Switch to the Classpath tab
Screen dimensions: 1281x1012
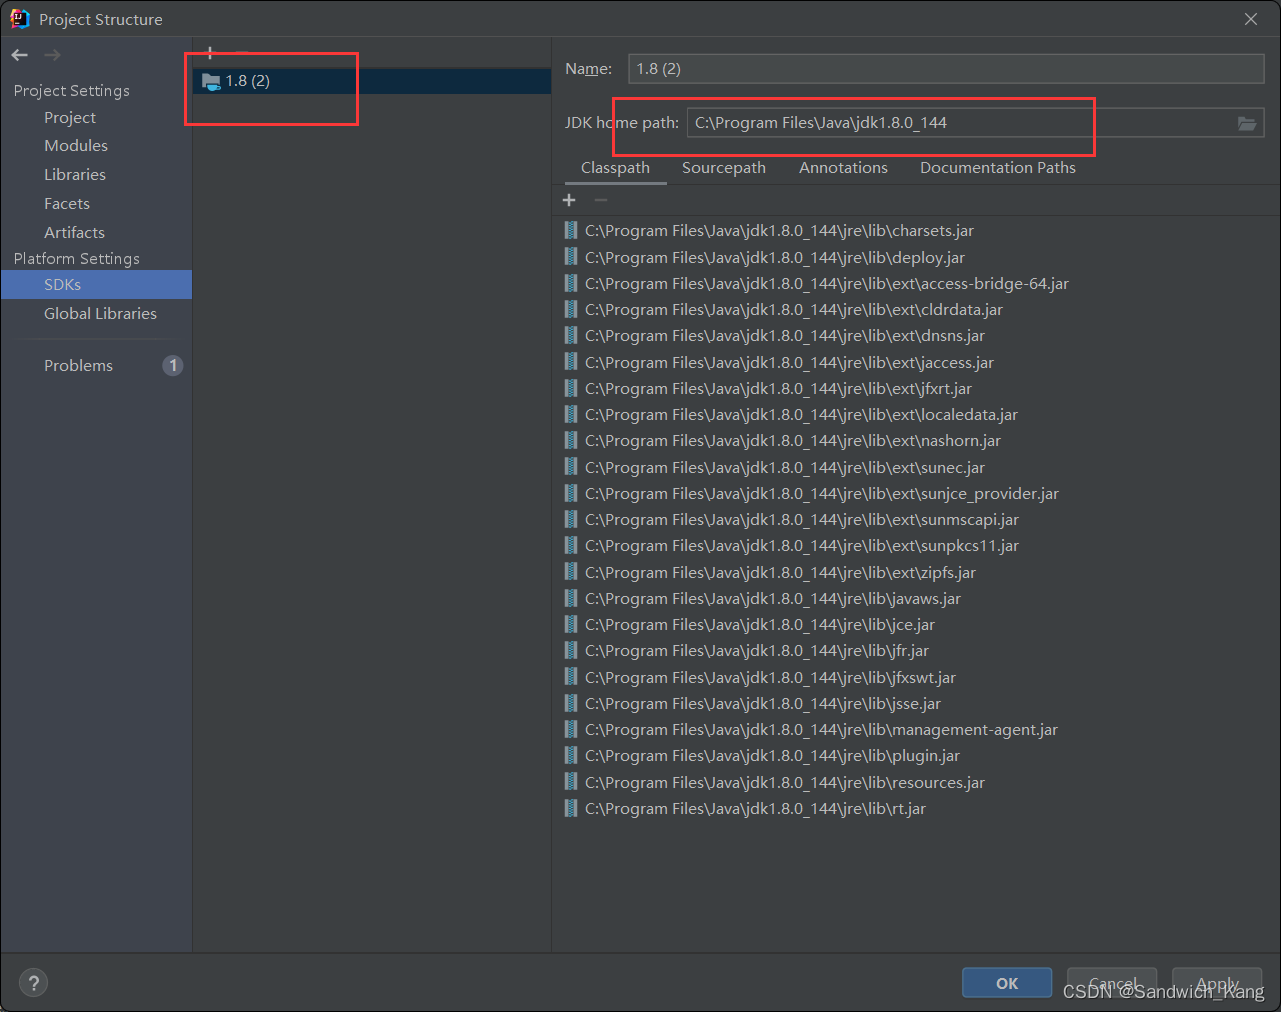(x=615, y=168)
